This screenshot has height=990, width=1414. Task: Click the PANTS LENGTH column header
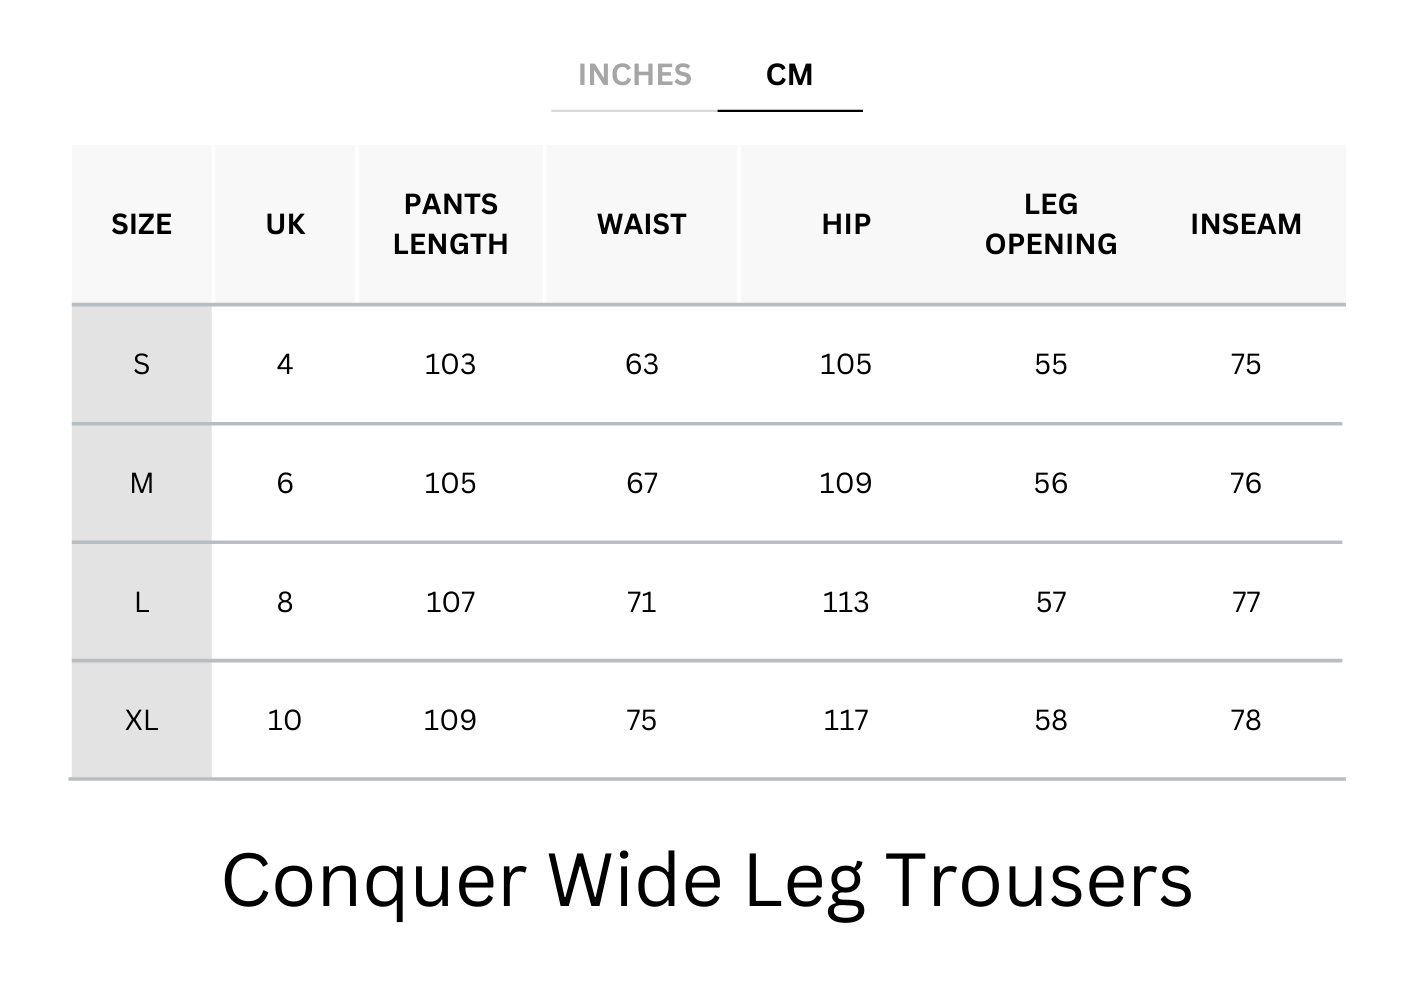click(450, 224)
